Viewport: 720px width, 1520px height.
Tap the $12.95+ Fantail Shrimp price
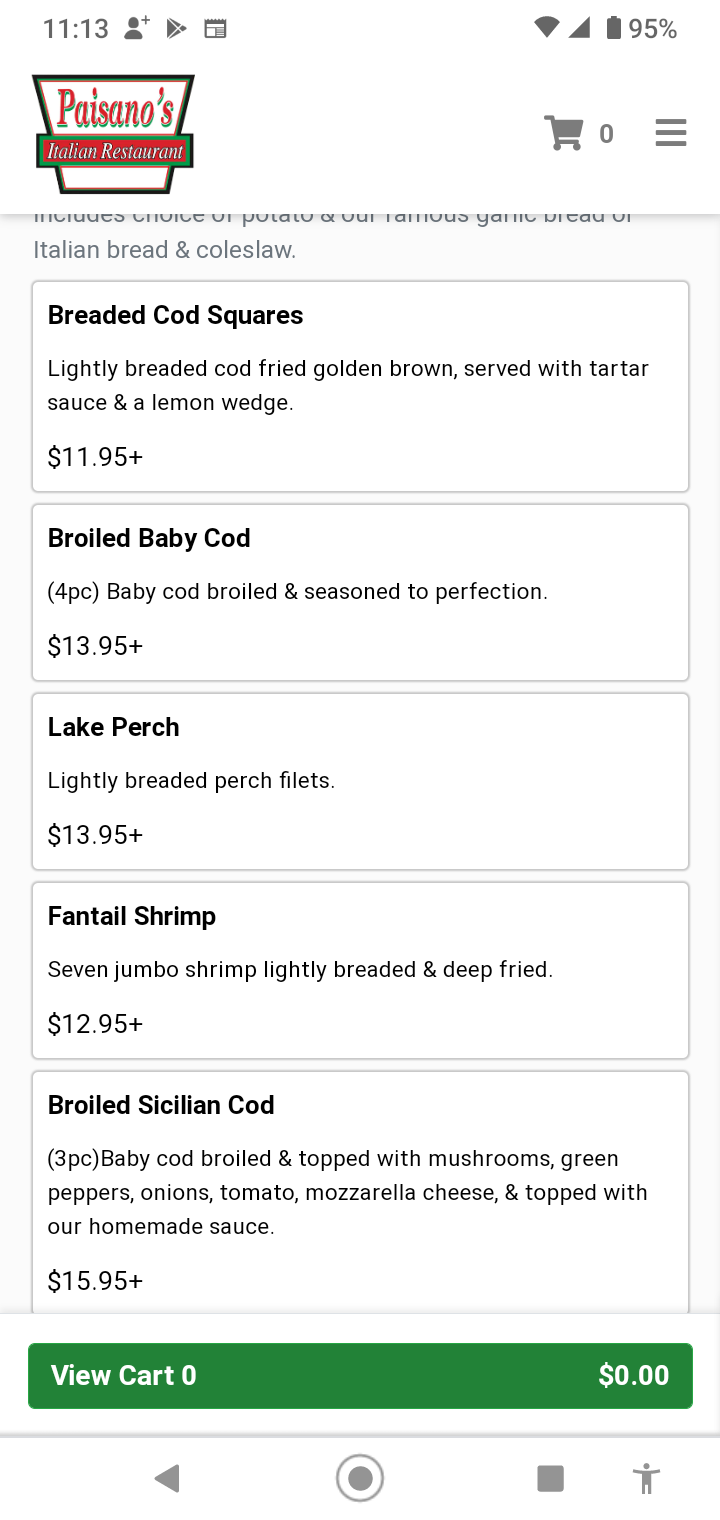96,1024
